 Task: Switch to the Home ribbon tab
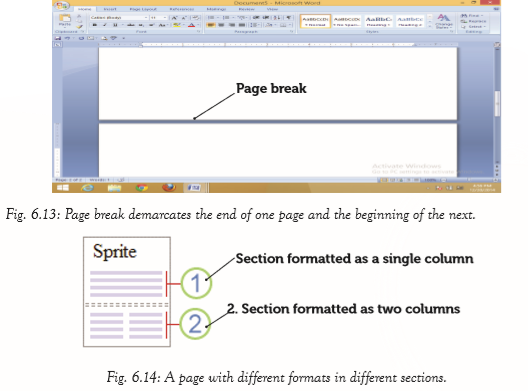[85, 9]
